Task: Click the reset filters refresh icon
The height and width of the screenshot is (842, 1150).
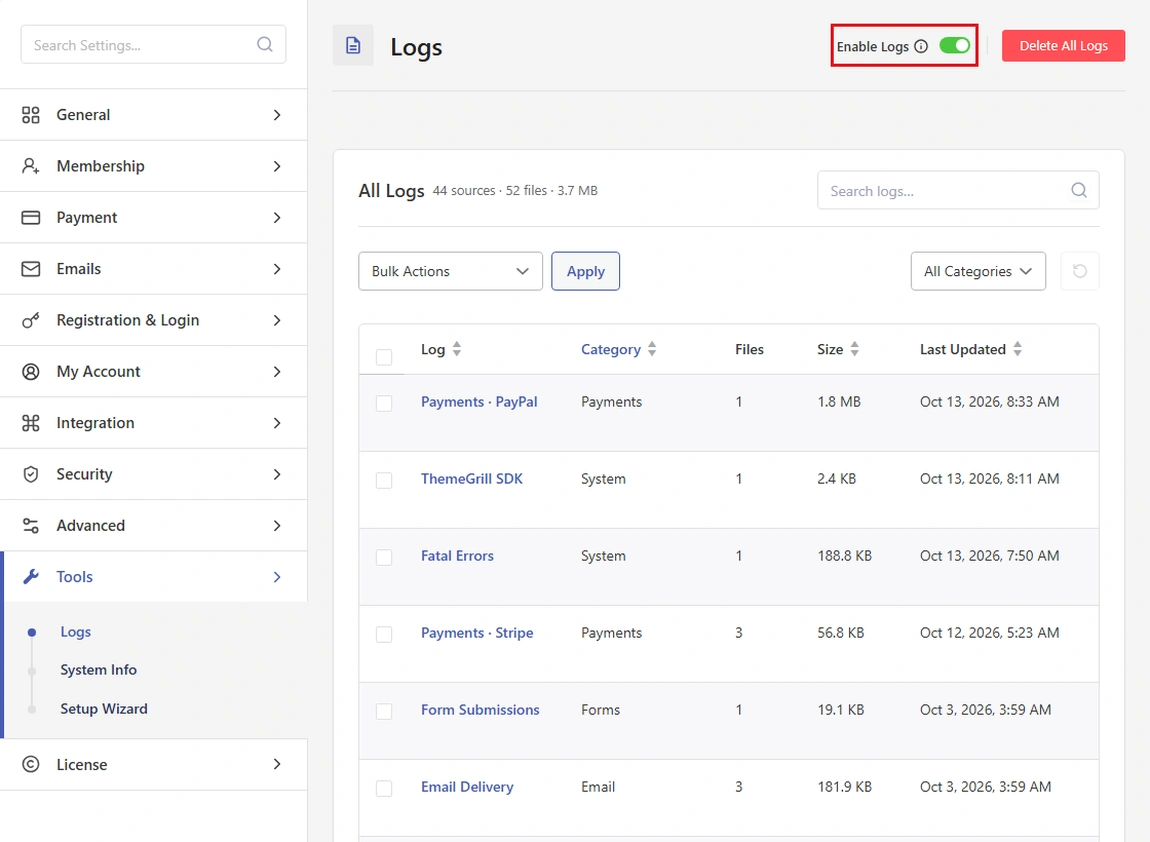Action: tap(1080, 271)
